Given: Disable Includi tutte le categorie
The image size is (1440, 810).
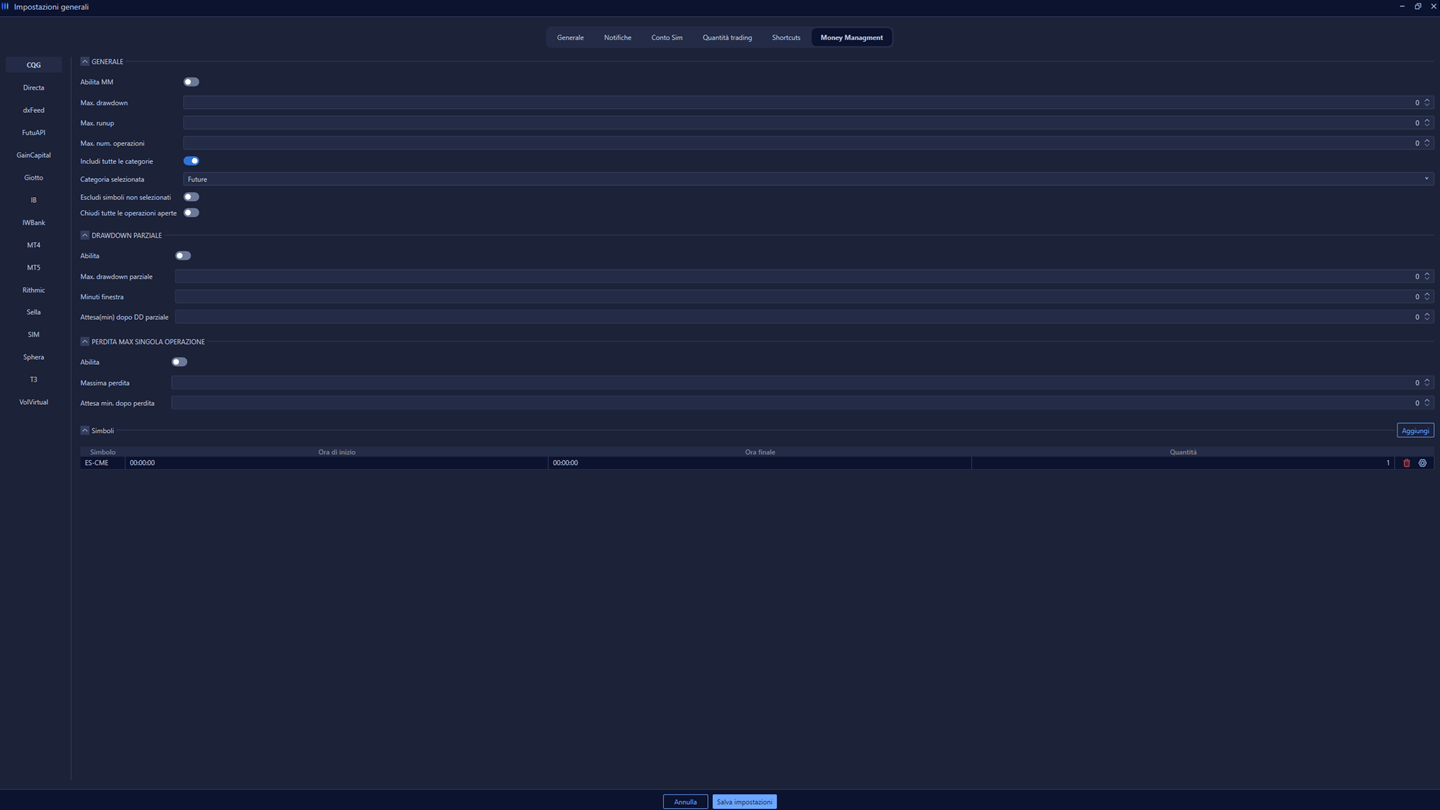Looking at the screenshot, I should pos(191,161).
